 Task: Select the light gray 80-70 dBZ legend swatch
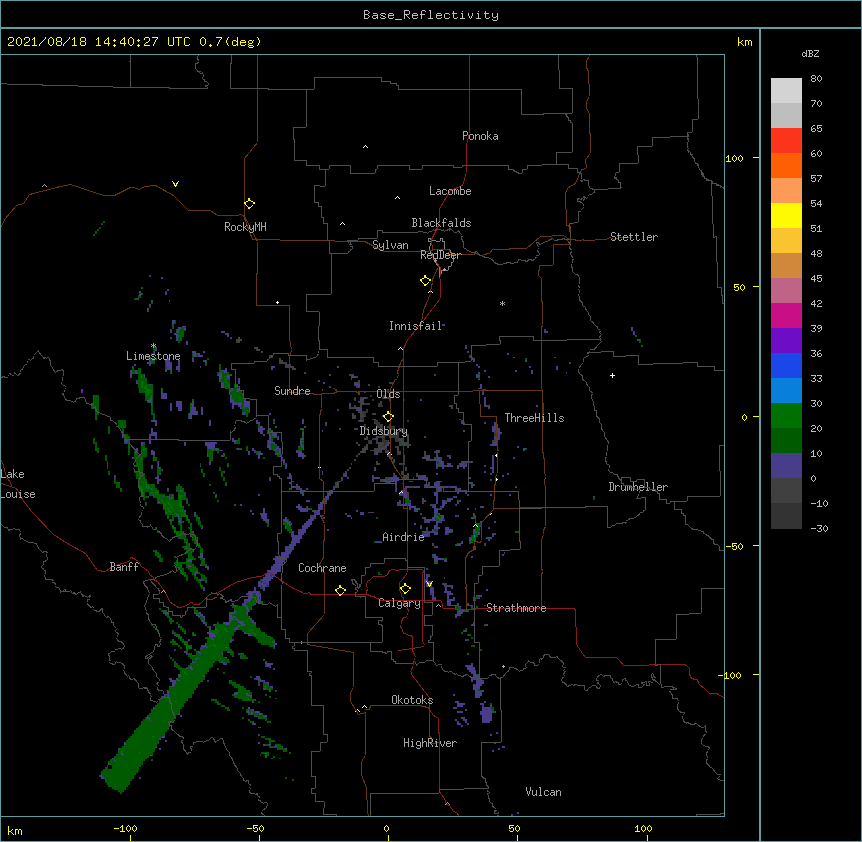tap(786, 91)
